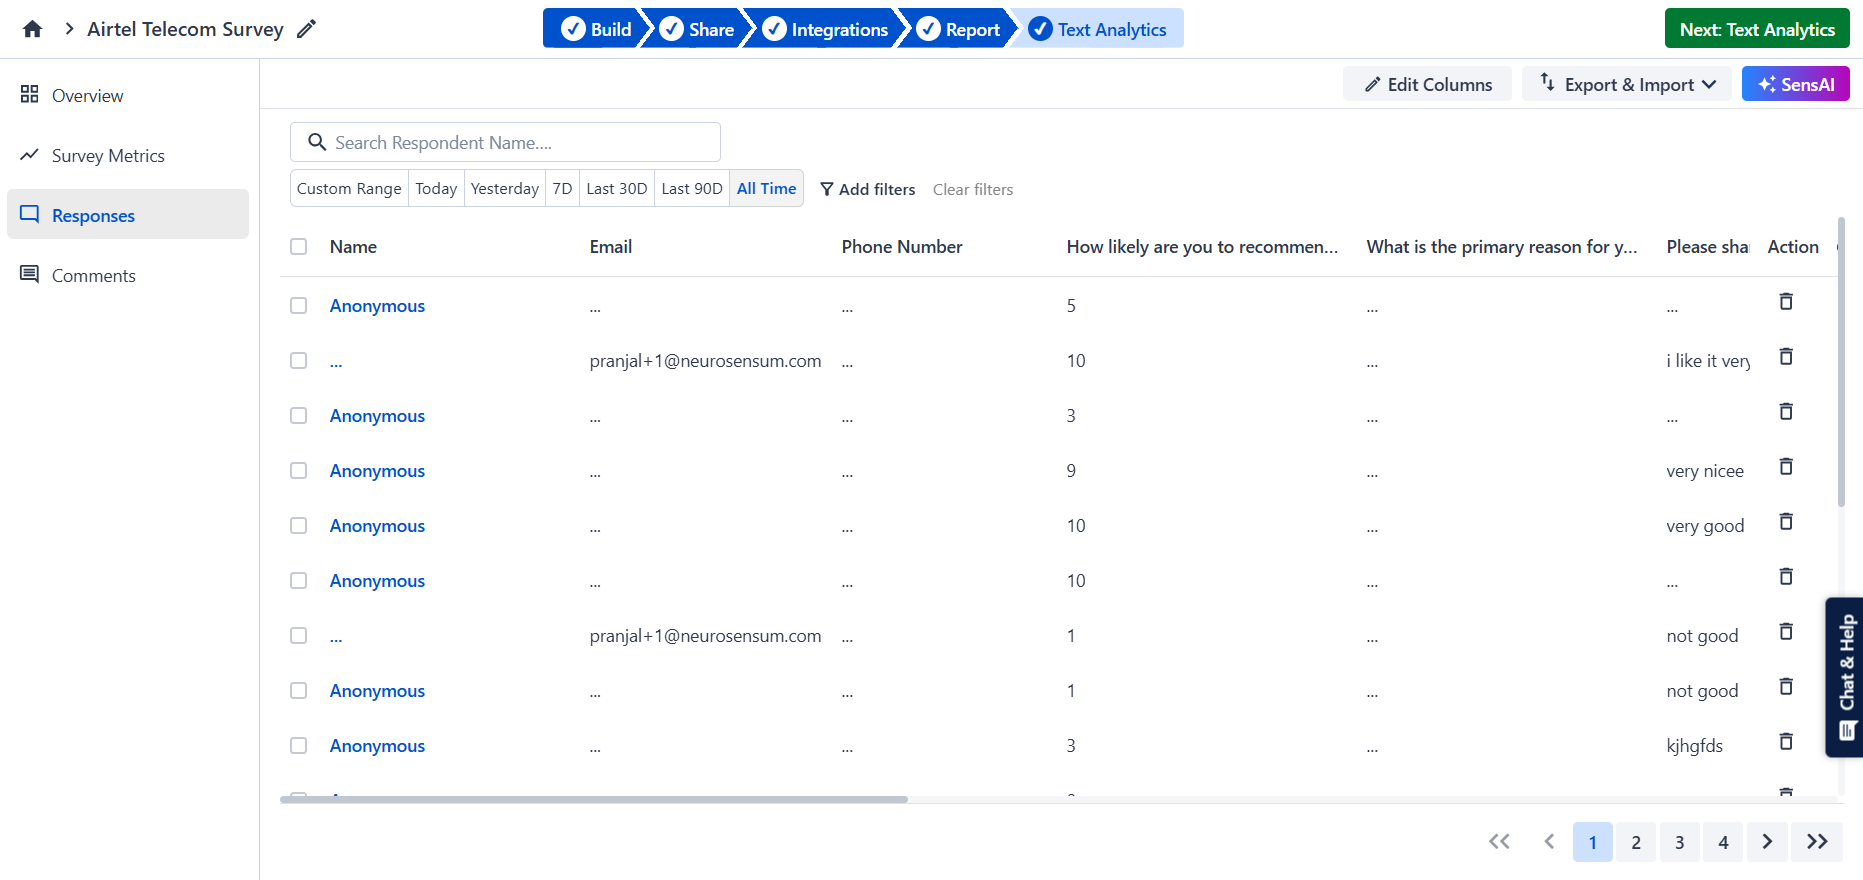Click the home icon in breadcrumb
The height and width of the screenshot is (880, 1863).
32,29
